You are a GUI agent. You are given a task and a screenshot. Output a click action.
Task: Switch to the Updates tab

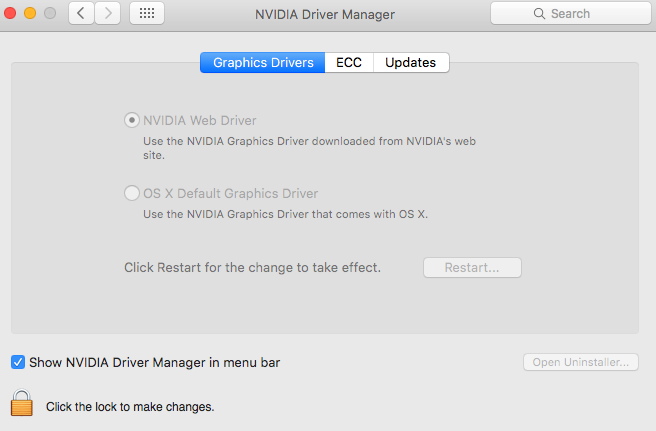[411, 62]
